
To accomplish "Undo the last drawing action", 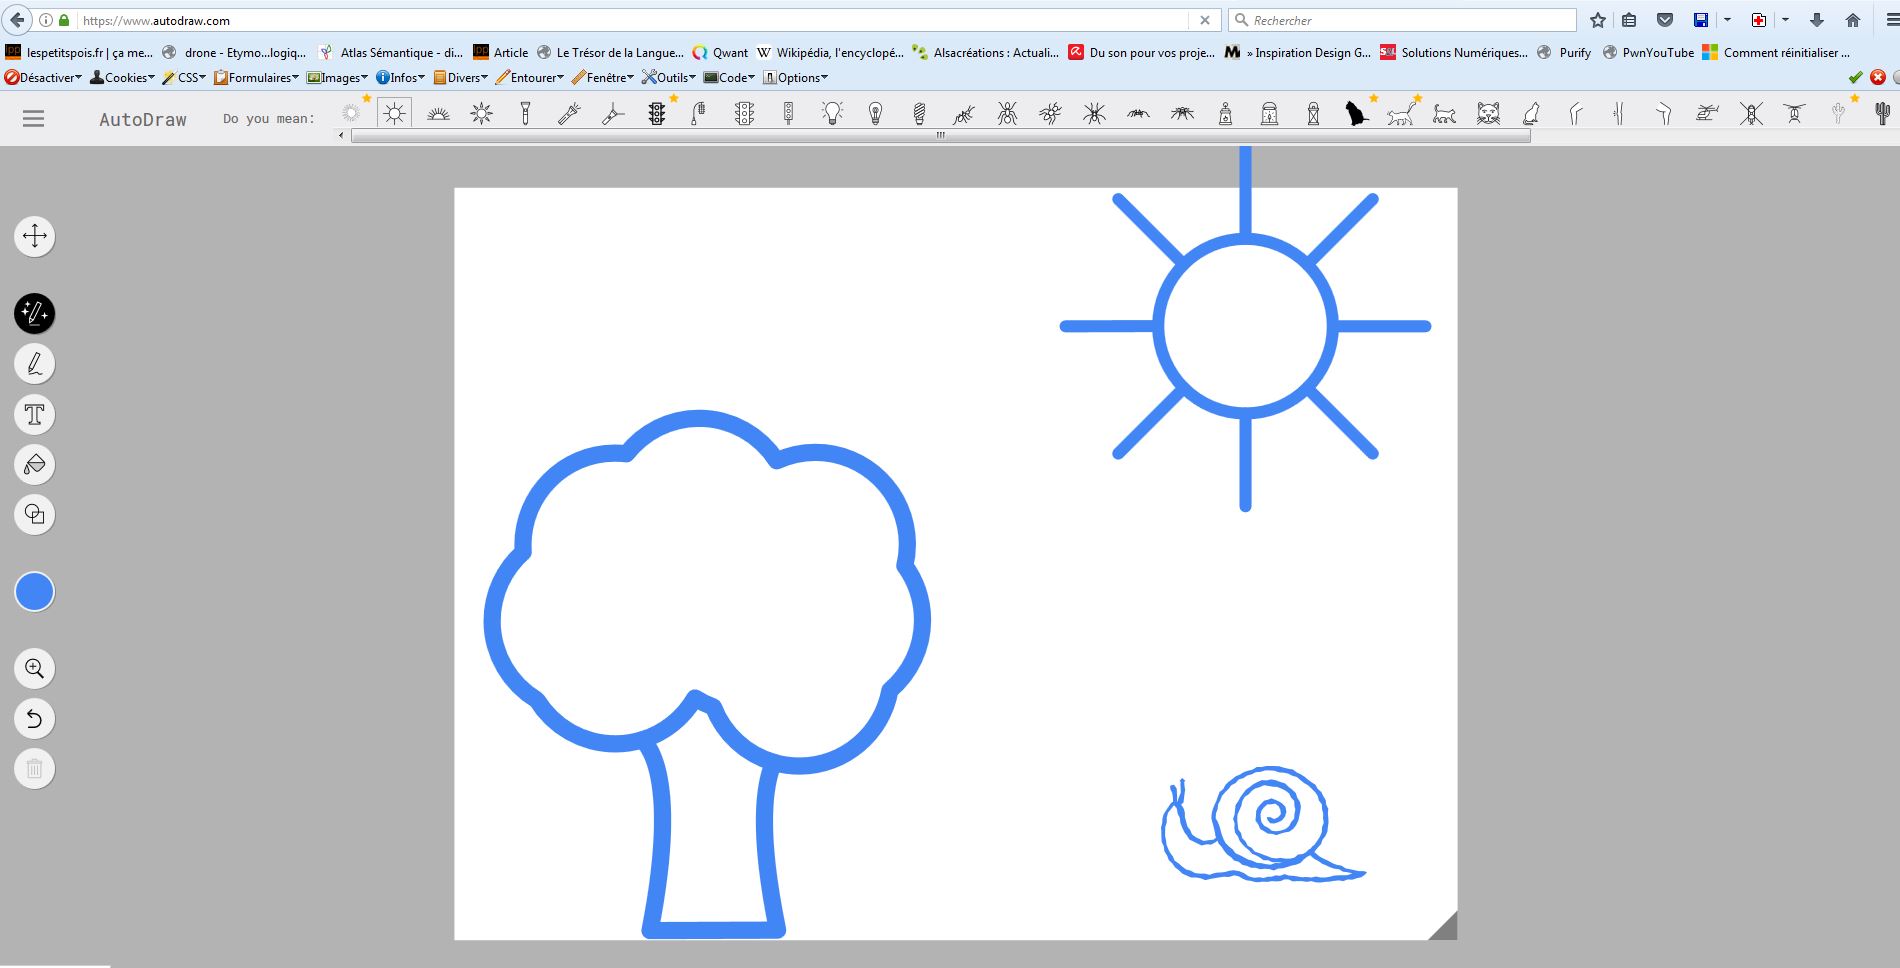I will pos(34,718).
